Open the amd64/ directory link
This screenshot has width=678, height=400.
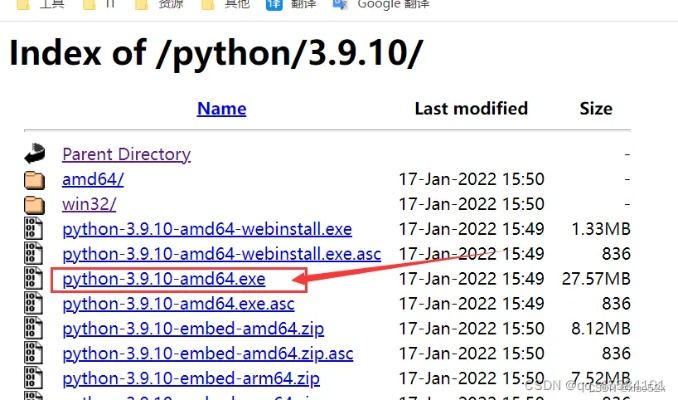[x=93, y=179]
